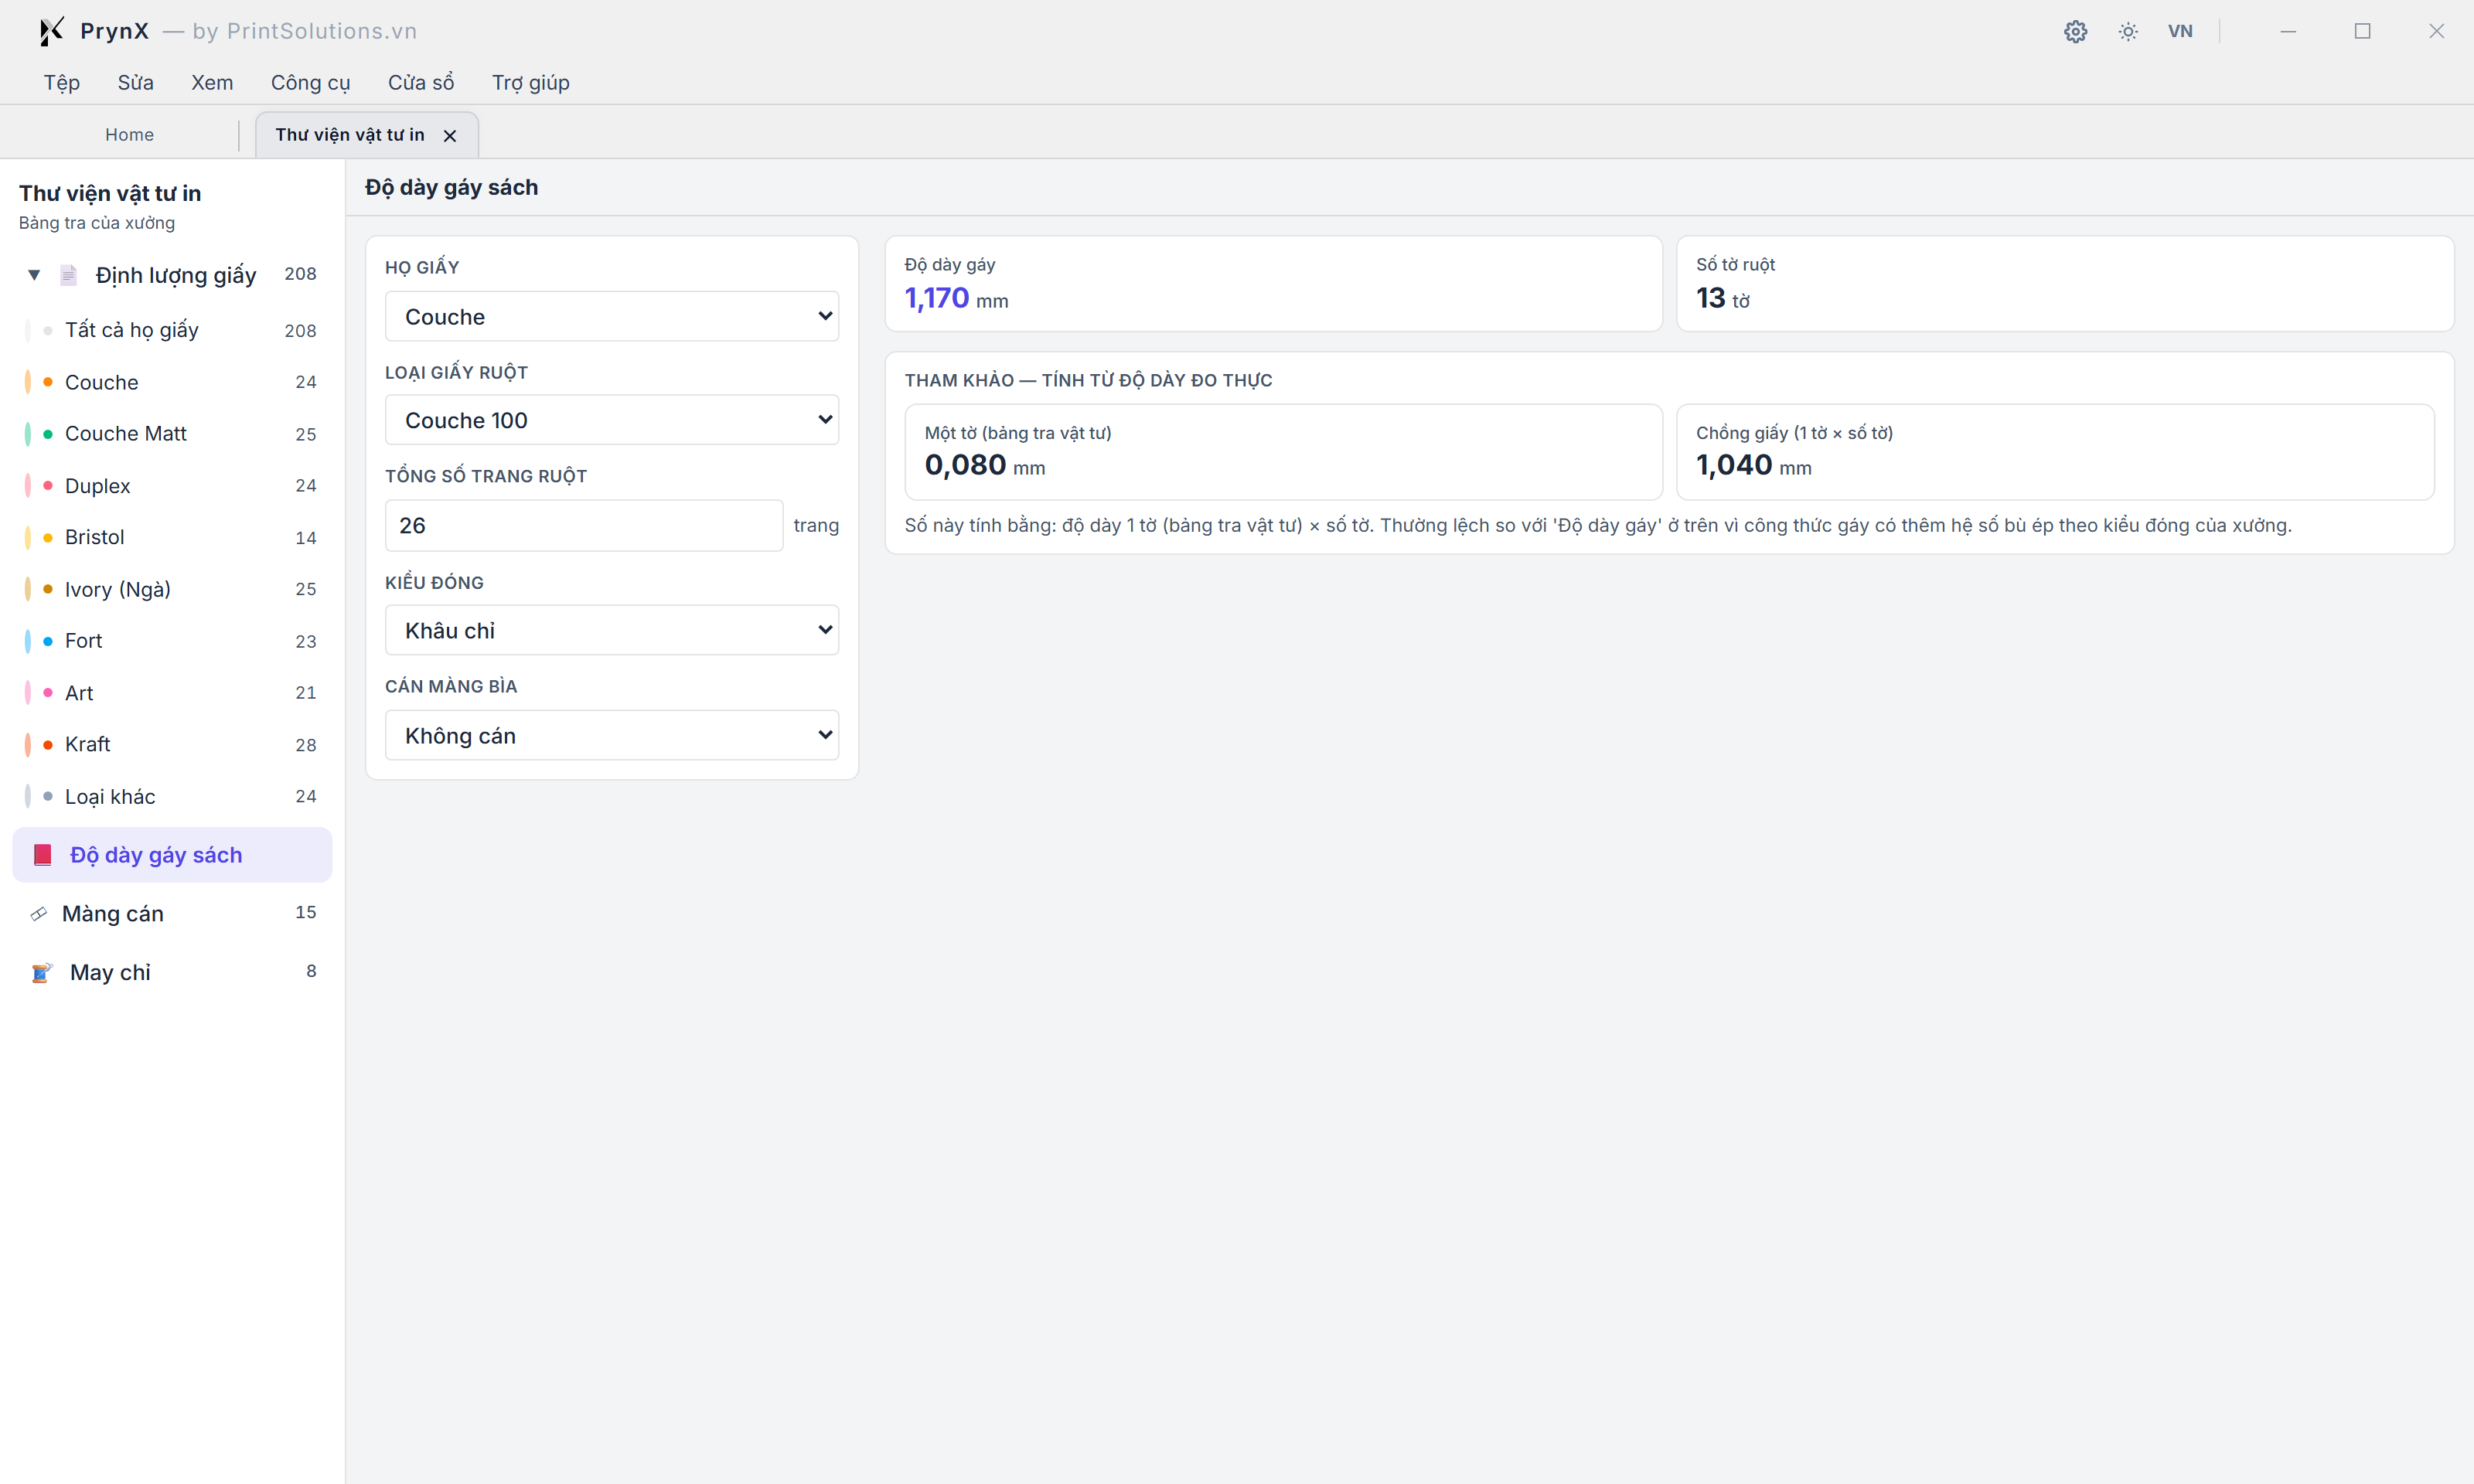Select Kraft in sidebar
The image size is (2474, 1484).
[x=172, y=744]
